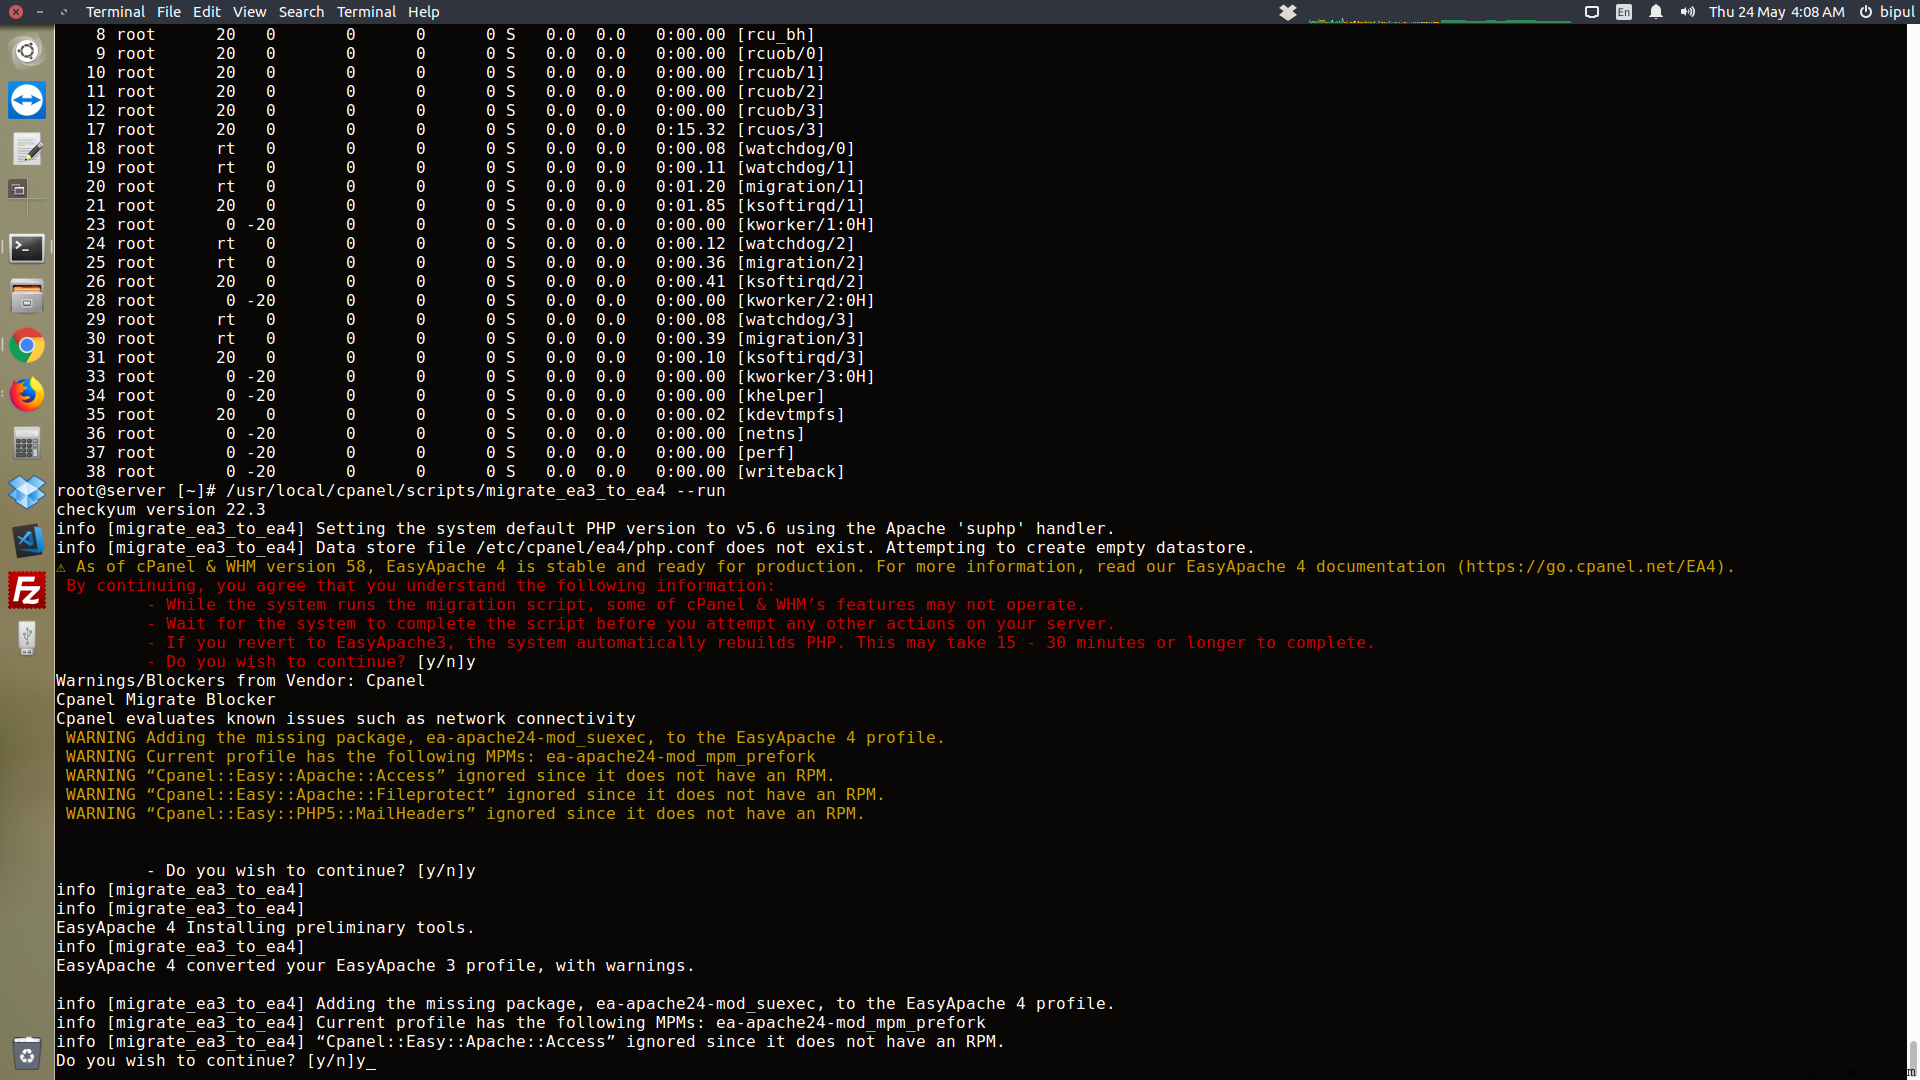Launch TeamViewer from the dock
The image size is (1920, 1080).
tap(27, 100)
